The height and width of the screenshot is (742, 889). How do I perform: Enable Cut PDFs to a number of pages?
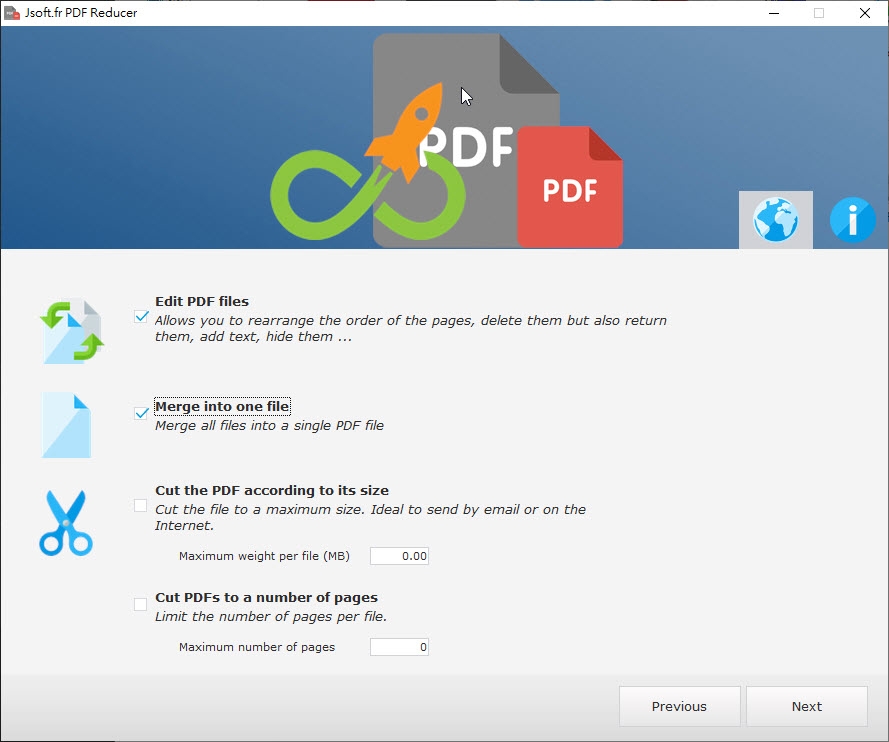(141, 604)
